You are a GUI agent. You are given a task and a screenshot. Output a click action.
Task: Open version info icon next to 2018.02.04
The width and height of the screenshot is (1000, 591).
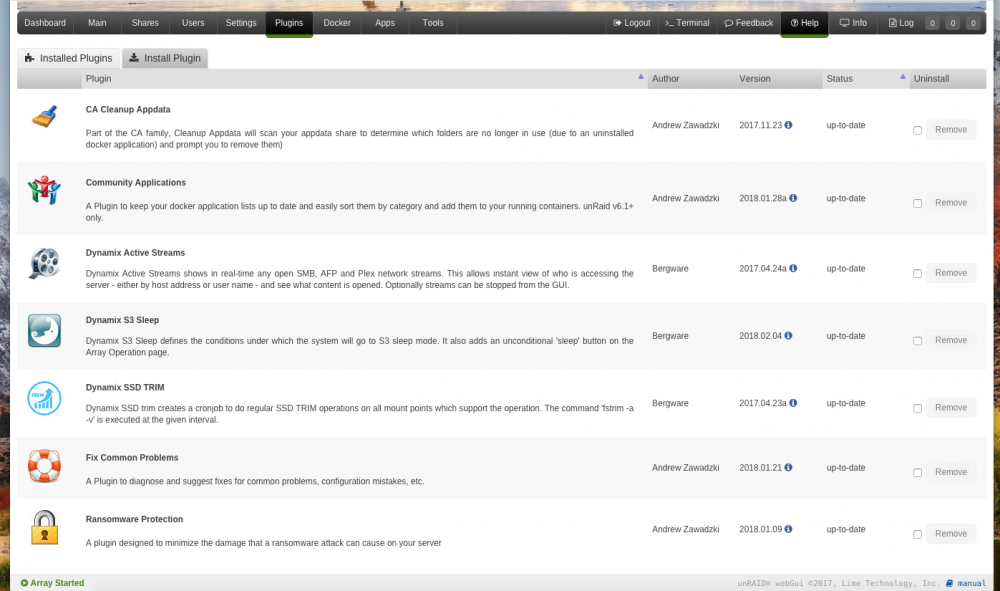(x=788, y=335)
